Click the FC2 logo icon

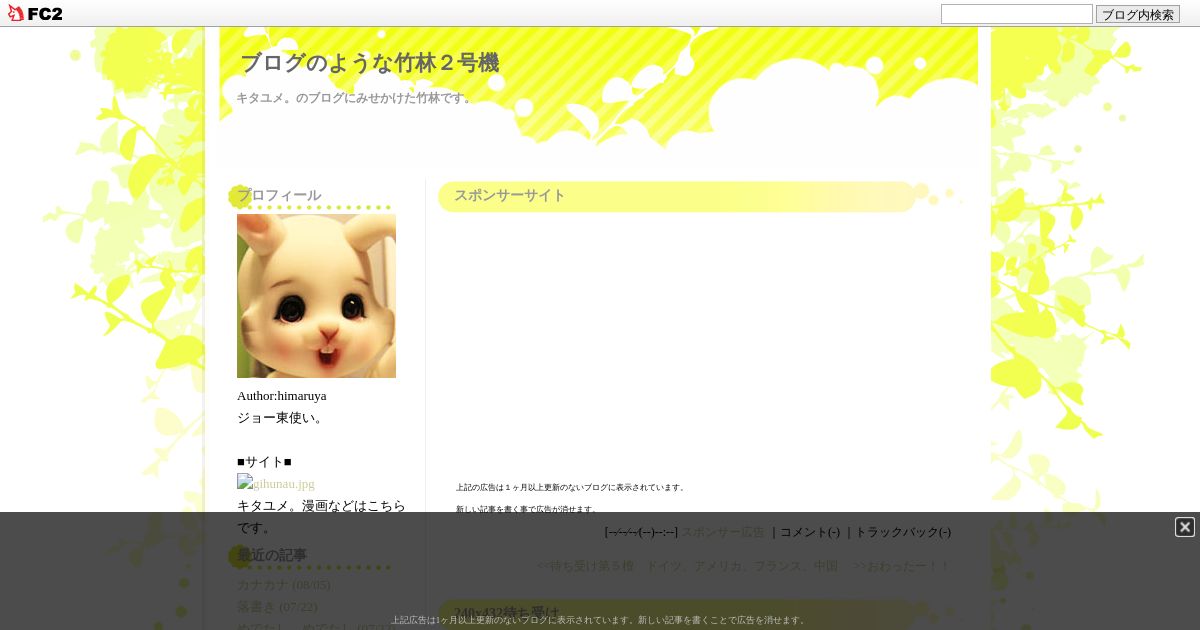[x=35, y=13]
